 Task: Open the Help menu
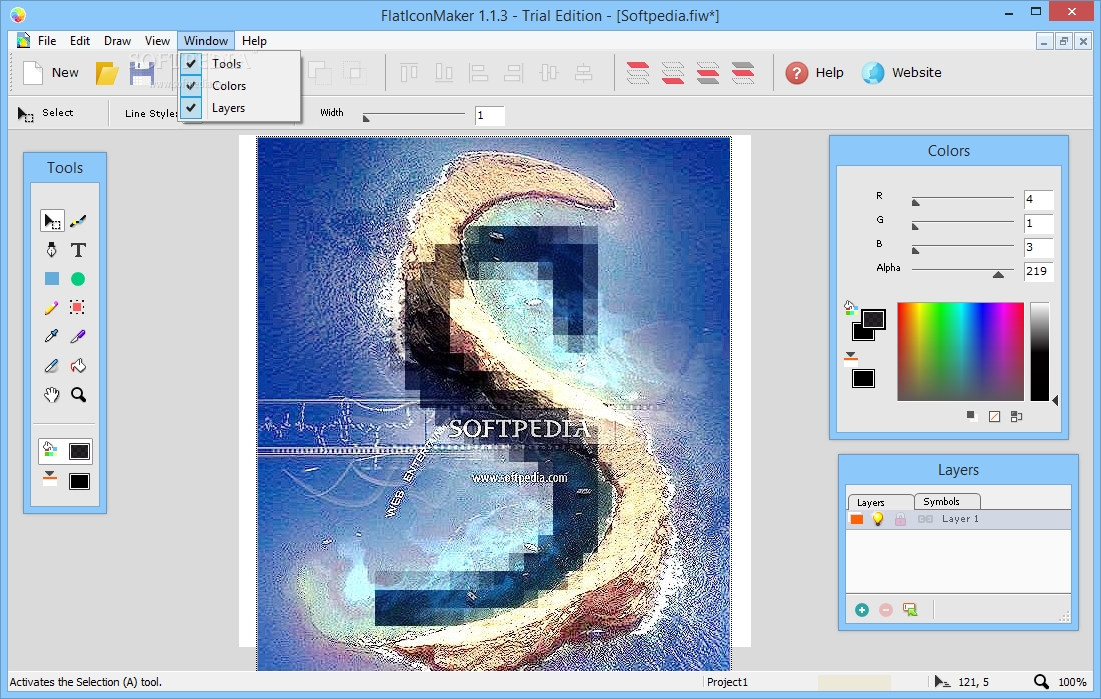pos(254,41)
